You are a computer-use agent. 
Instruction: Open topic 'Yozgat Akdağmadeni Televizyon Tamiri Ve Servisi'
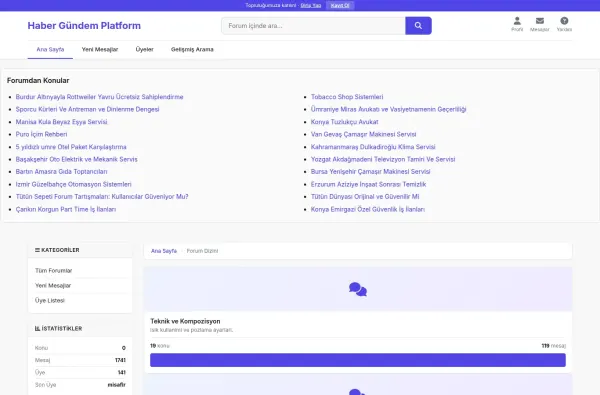tap(383, 159)
